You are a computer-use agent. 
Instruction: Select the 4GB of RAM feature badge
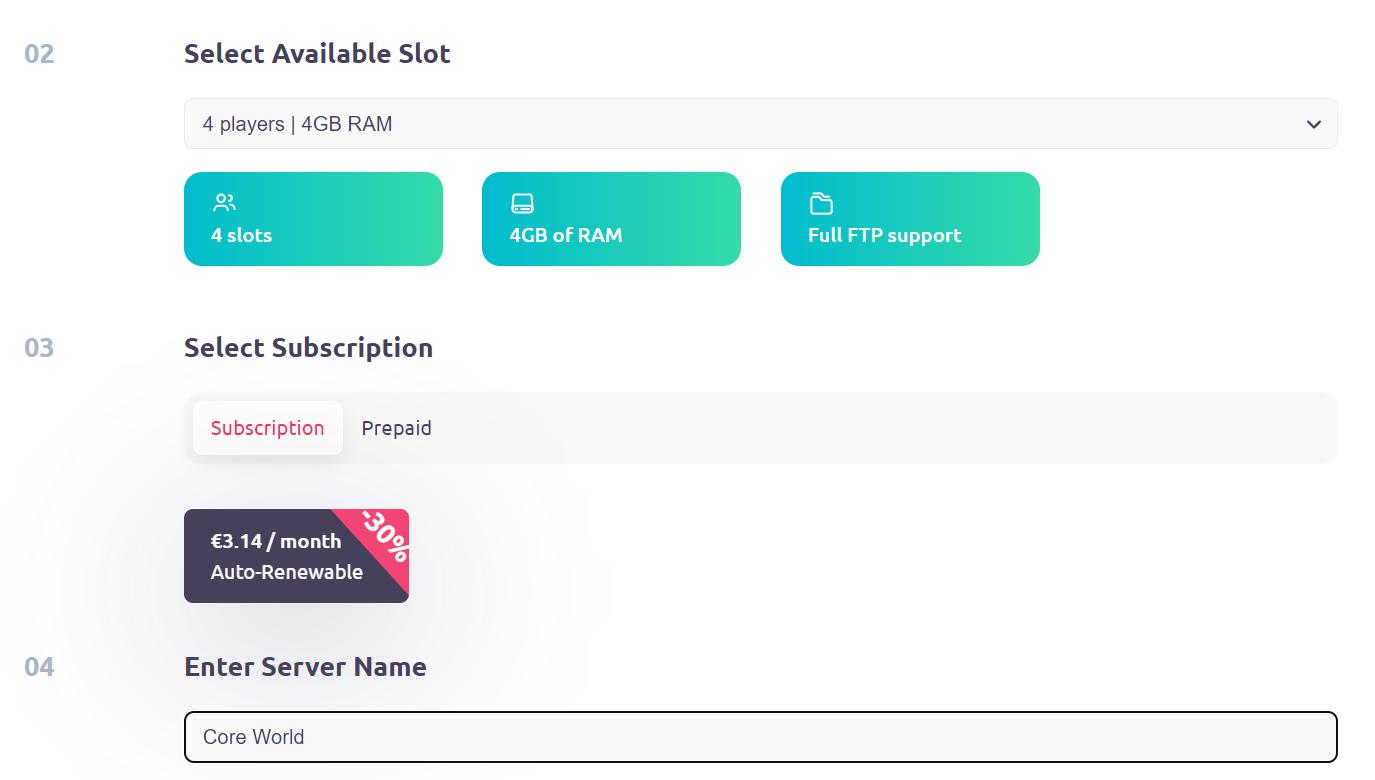click(611, 218)
